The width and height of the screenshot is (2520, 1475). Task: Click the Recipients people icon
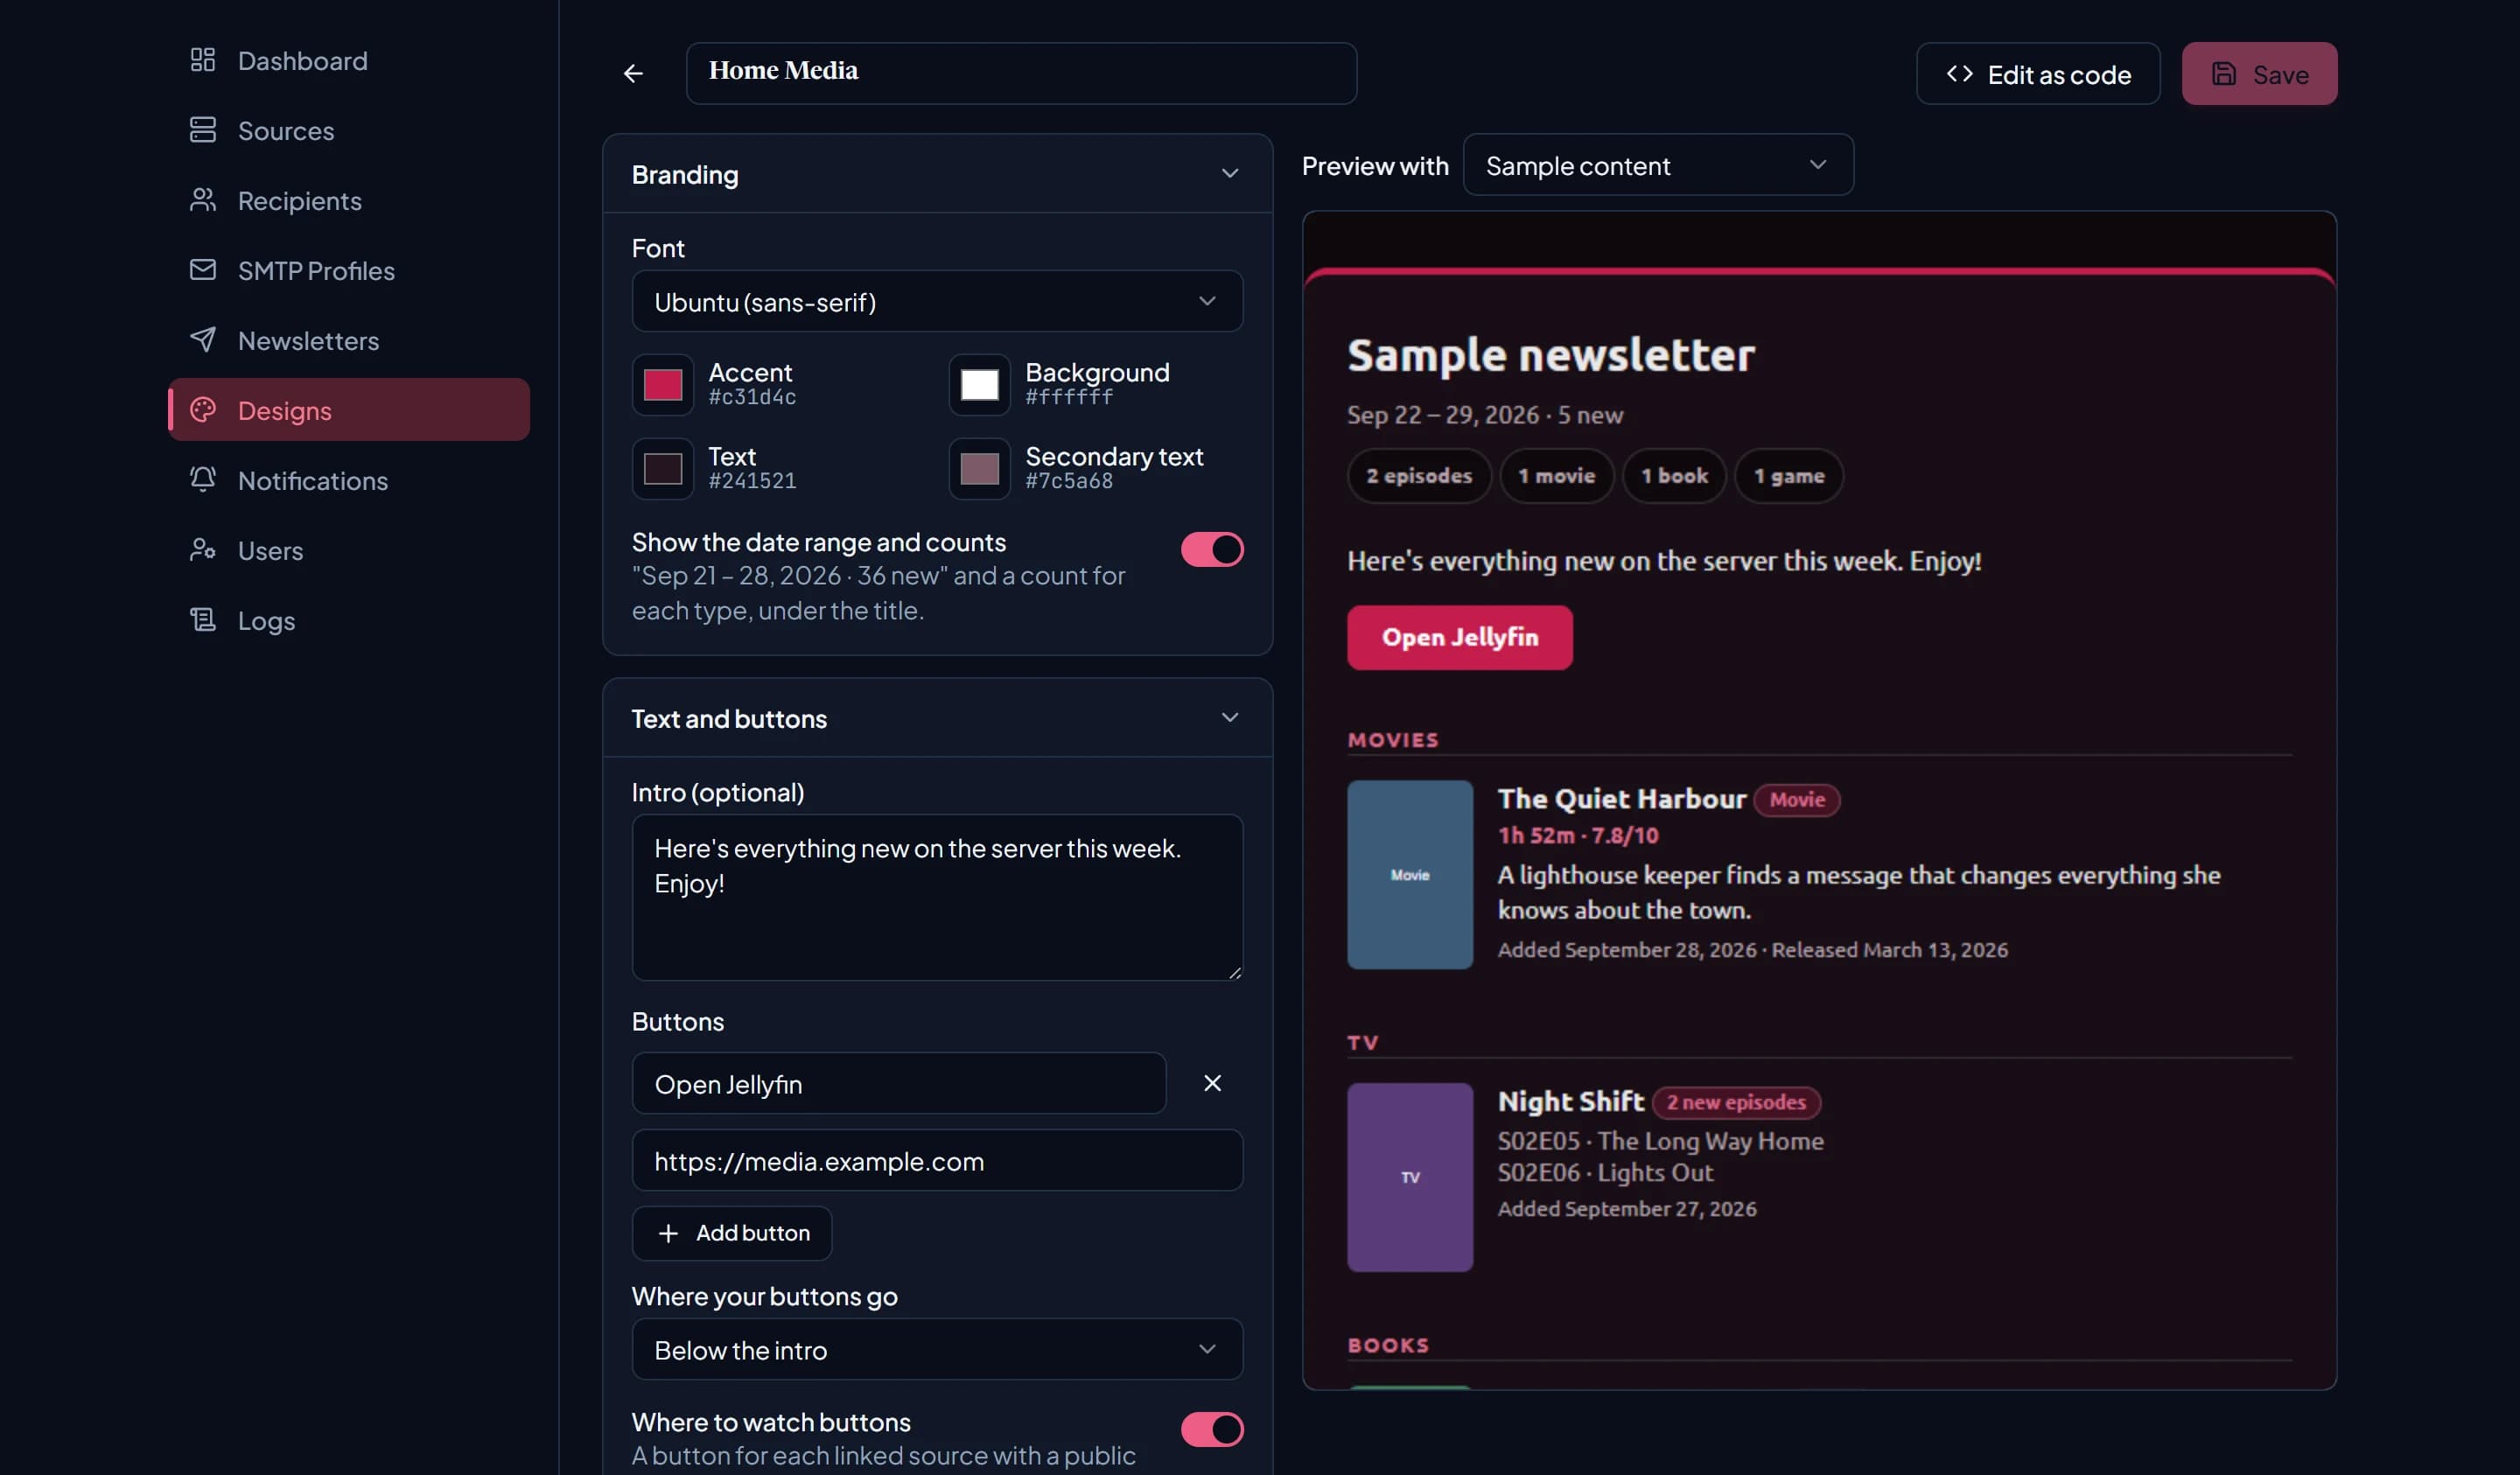coord(203,200)
